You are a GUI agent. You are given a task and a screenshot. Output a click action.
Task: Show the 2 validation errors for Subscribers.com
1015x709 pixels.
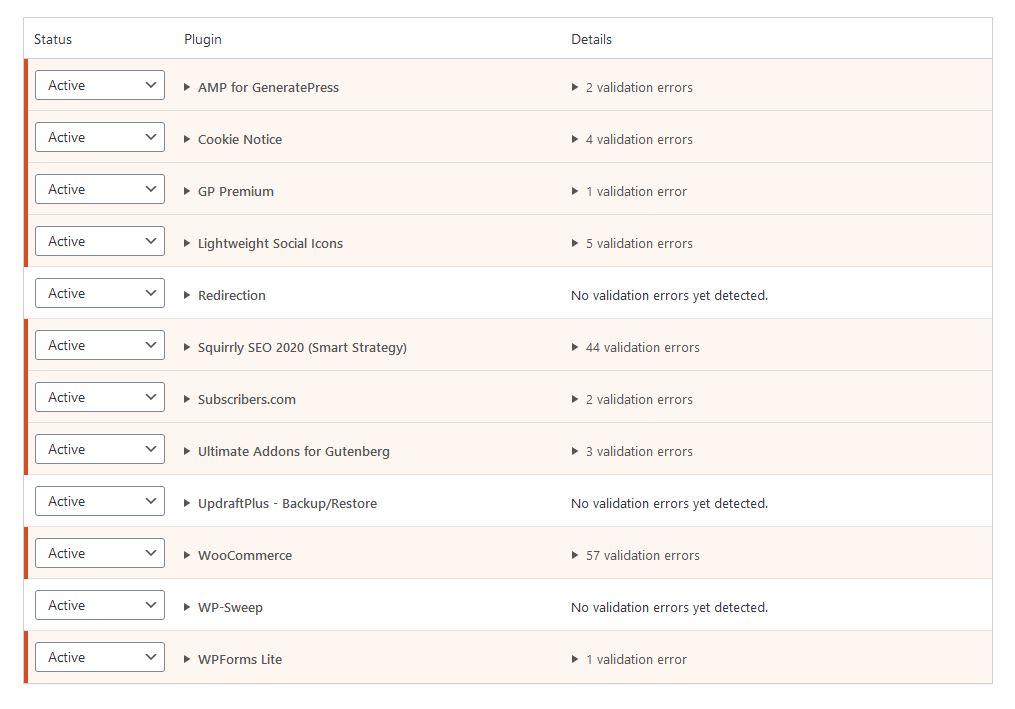(632, 400)
